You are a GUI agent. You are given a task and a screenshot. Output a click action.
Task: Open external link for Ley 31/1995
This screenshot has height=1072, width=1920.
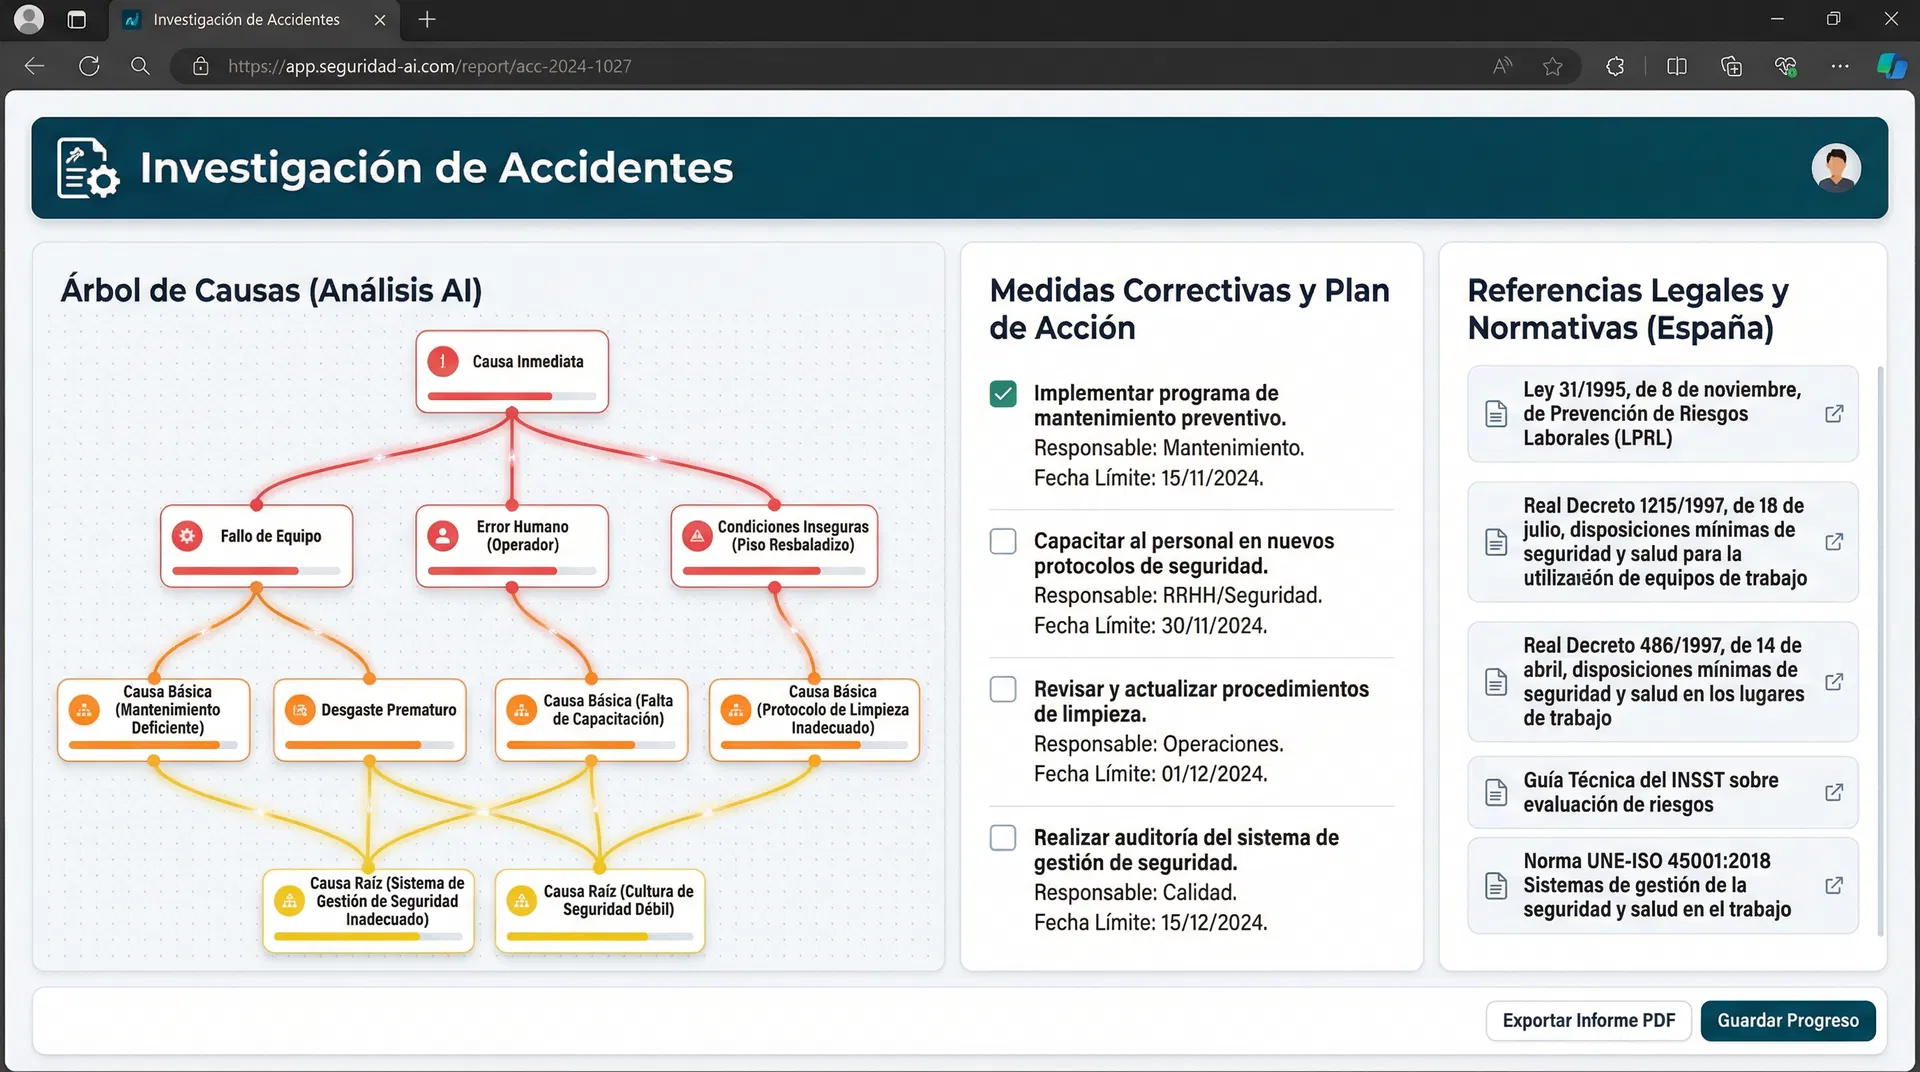[x=1836, y=414]
